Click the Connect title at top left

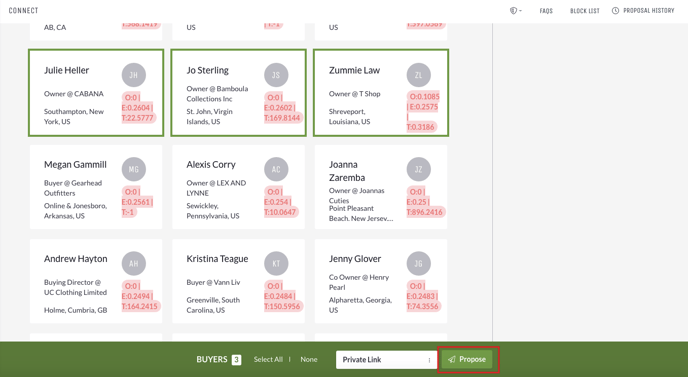(24, 11)
